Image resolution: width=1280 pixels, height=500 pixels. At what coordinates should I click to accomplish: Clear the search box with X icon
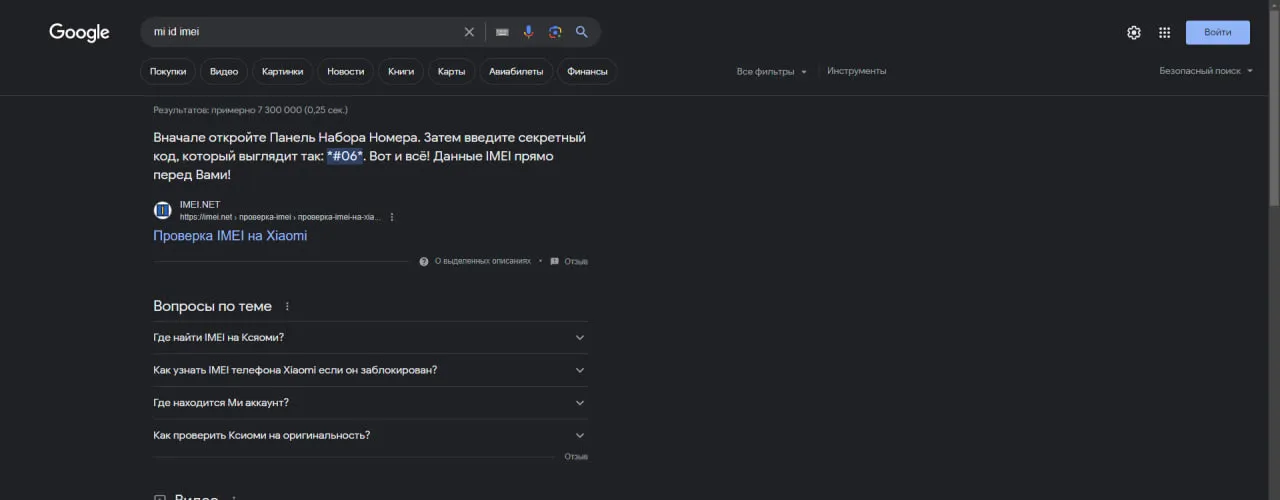point(469,32)
